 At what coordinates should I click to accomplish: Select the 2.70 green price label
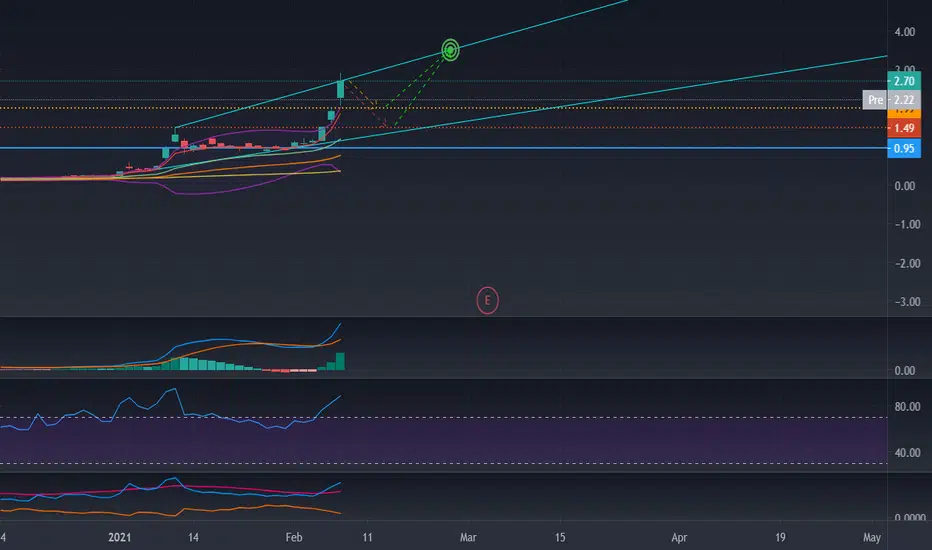tap(904, 81)
